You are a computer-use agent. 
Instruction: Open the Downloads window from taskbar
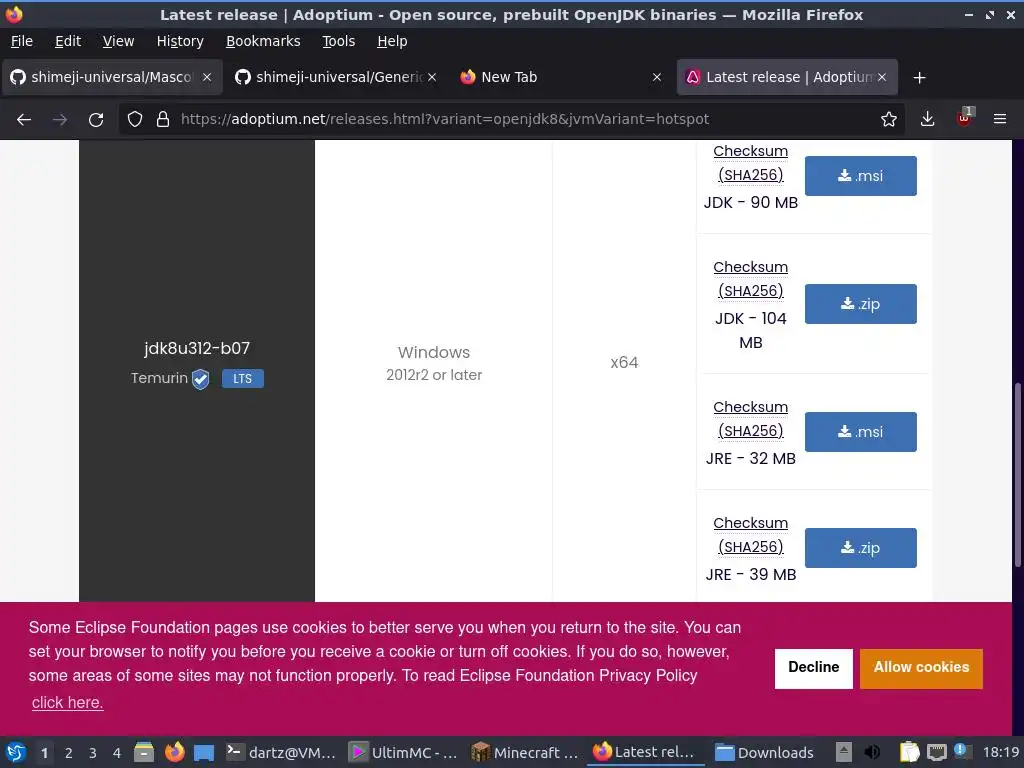click(764, 752)
